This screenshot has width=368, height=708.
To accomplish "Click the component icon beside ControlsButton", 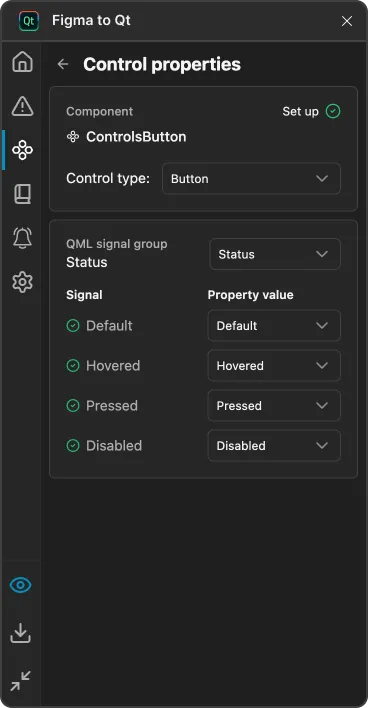I will [73, 137].
